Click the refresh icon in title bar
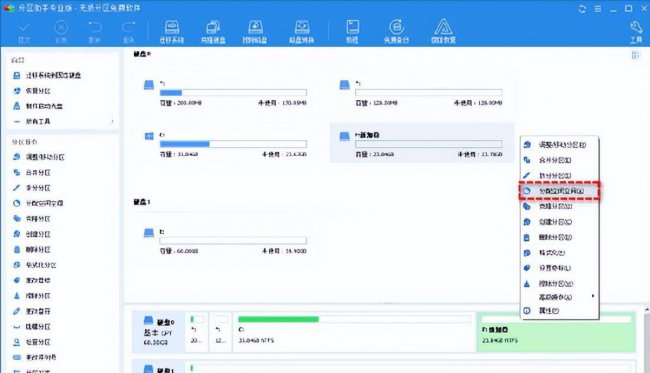The image size is (650, 373). [582, 9]
